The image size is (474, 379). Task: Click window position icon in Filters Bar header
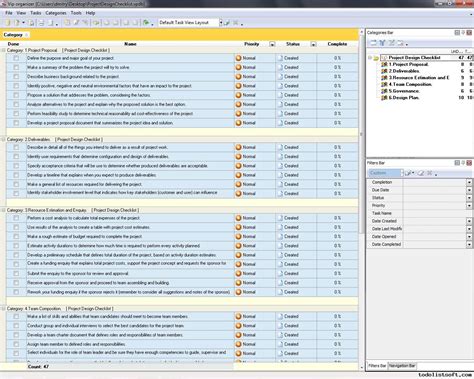457,163
